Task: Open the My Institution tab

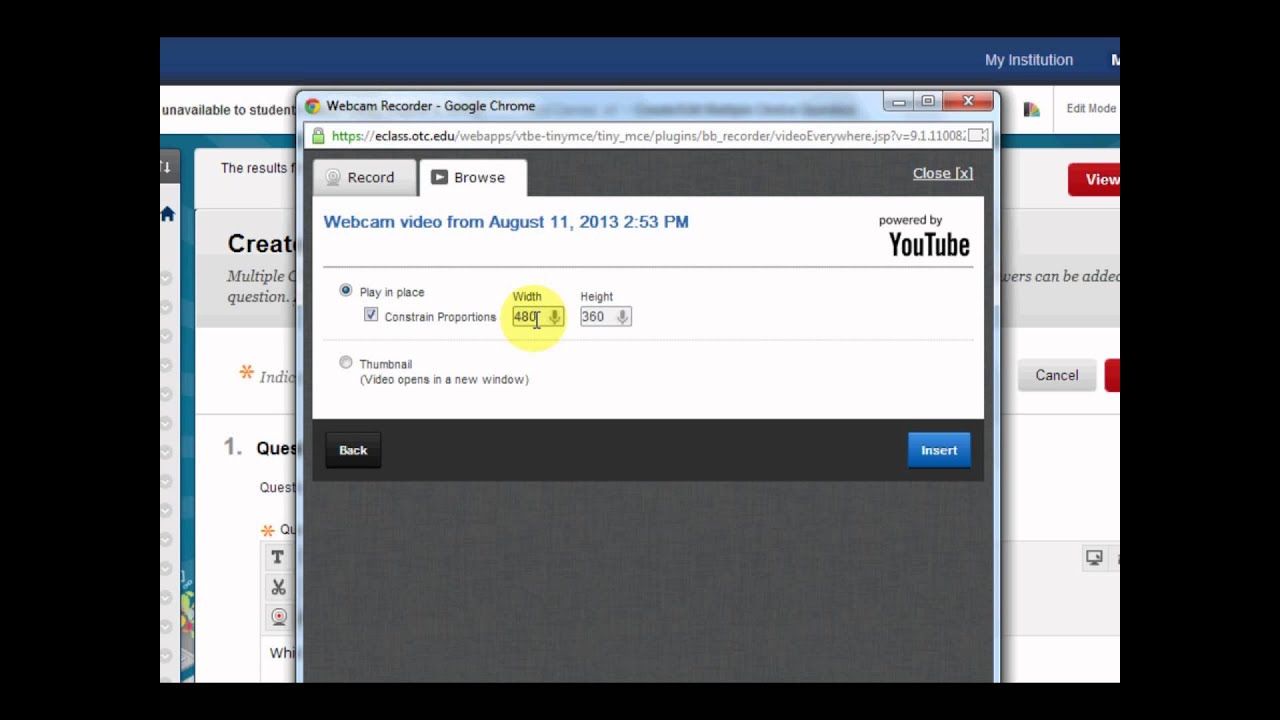Action: coord(1028,60)
